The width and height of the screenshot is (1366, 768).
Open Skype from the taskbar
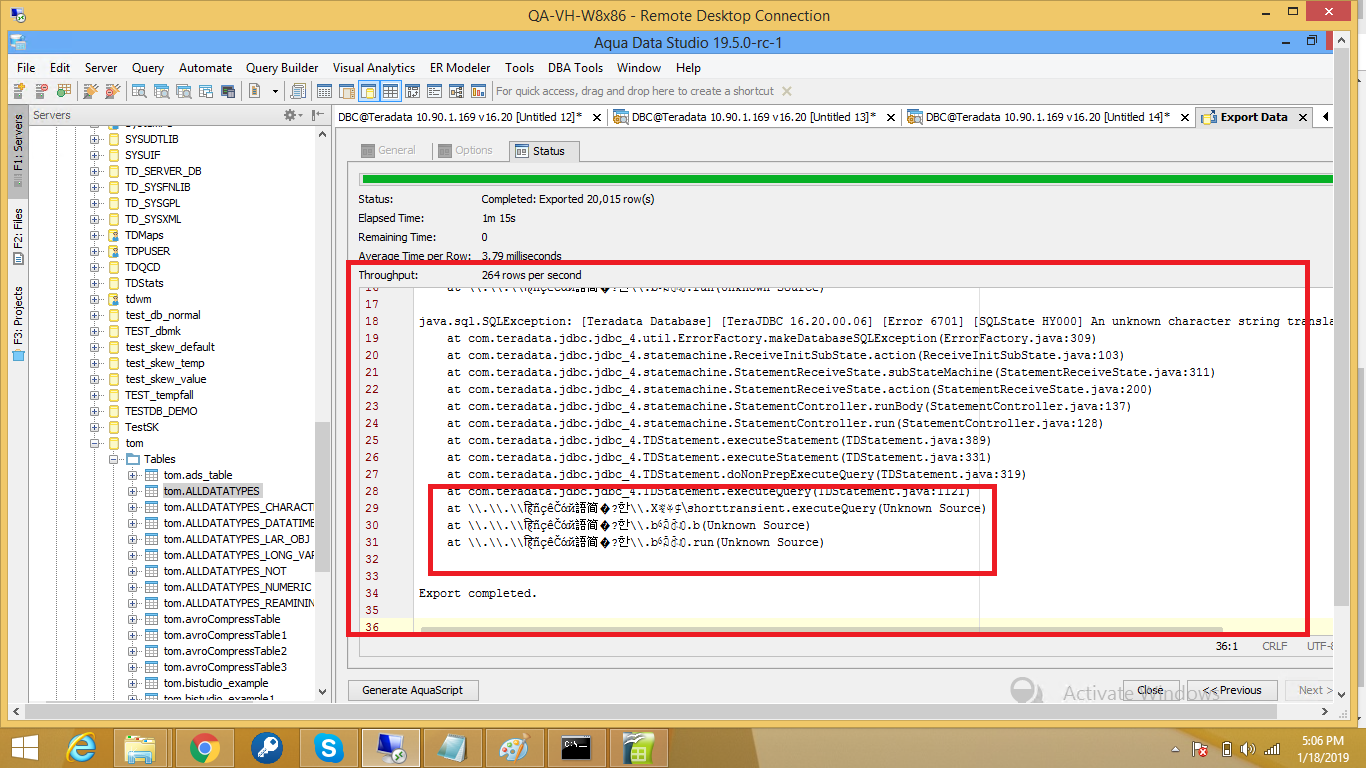pyautogui.click(x=328, y=747)
